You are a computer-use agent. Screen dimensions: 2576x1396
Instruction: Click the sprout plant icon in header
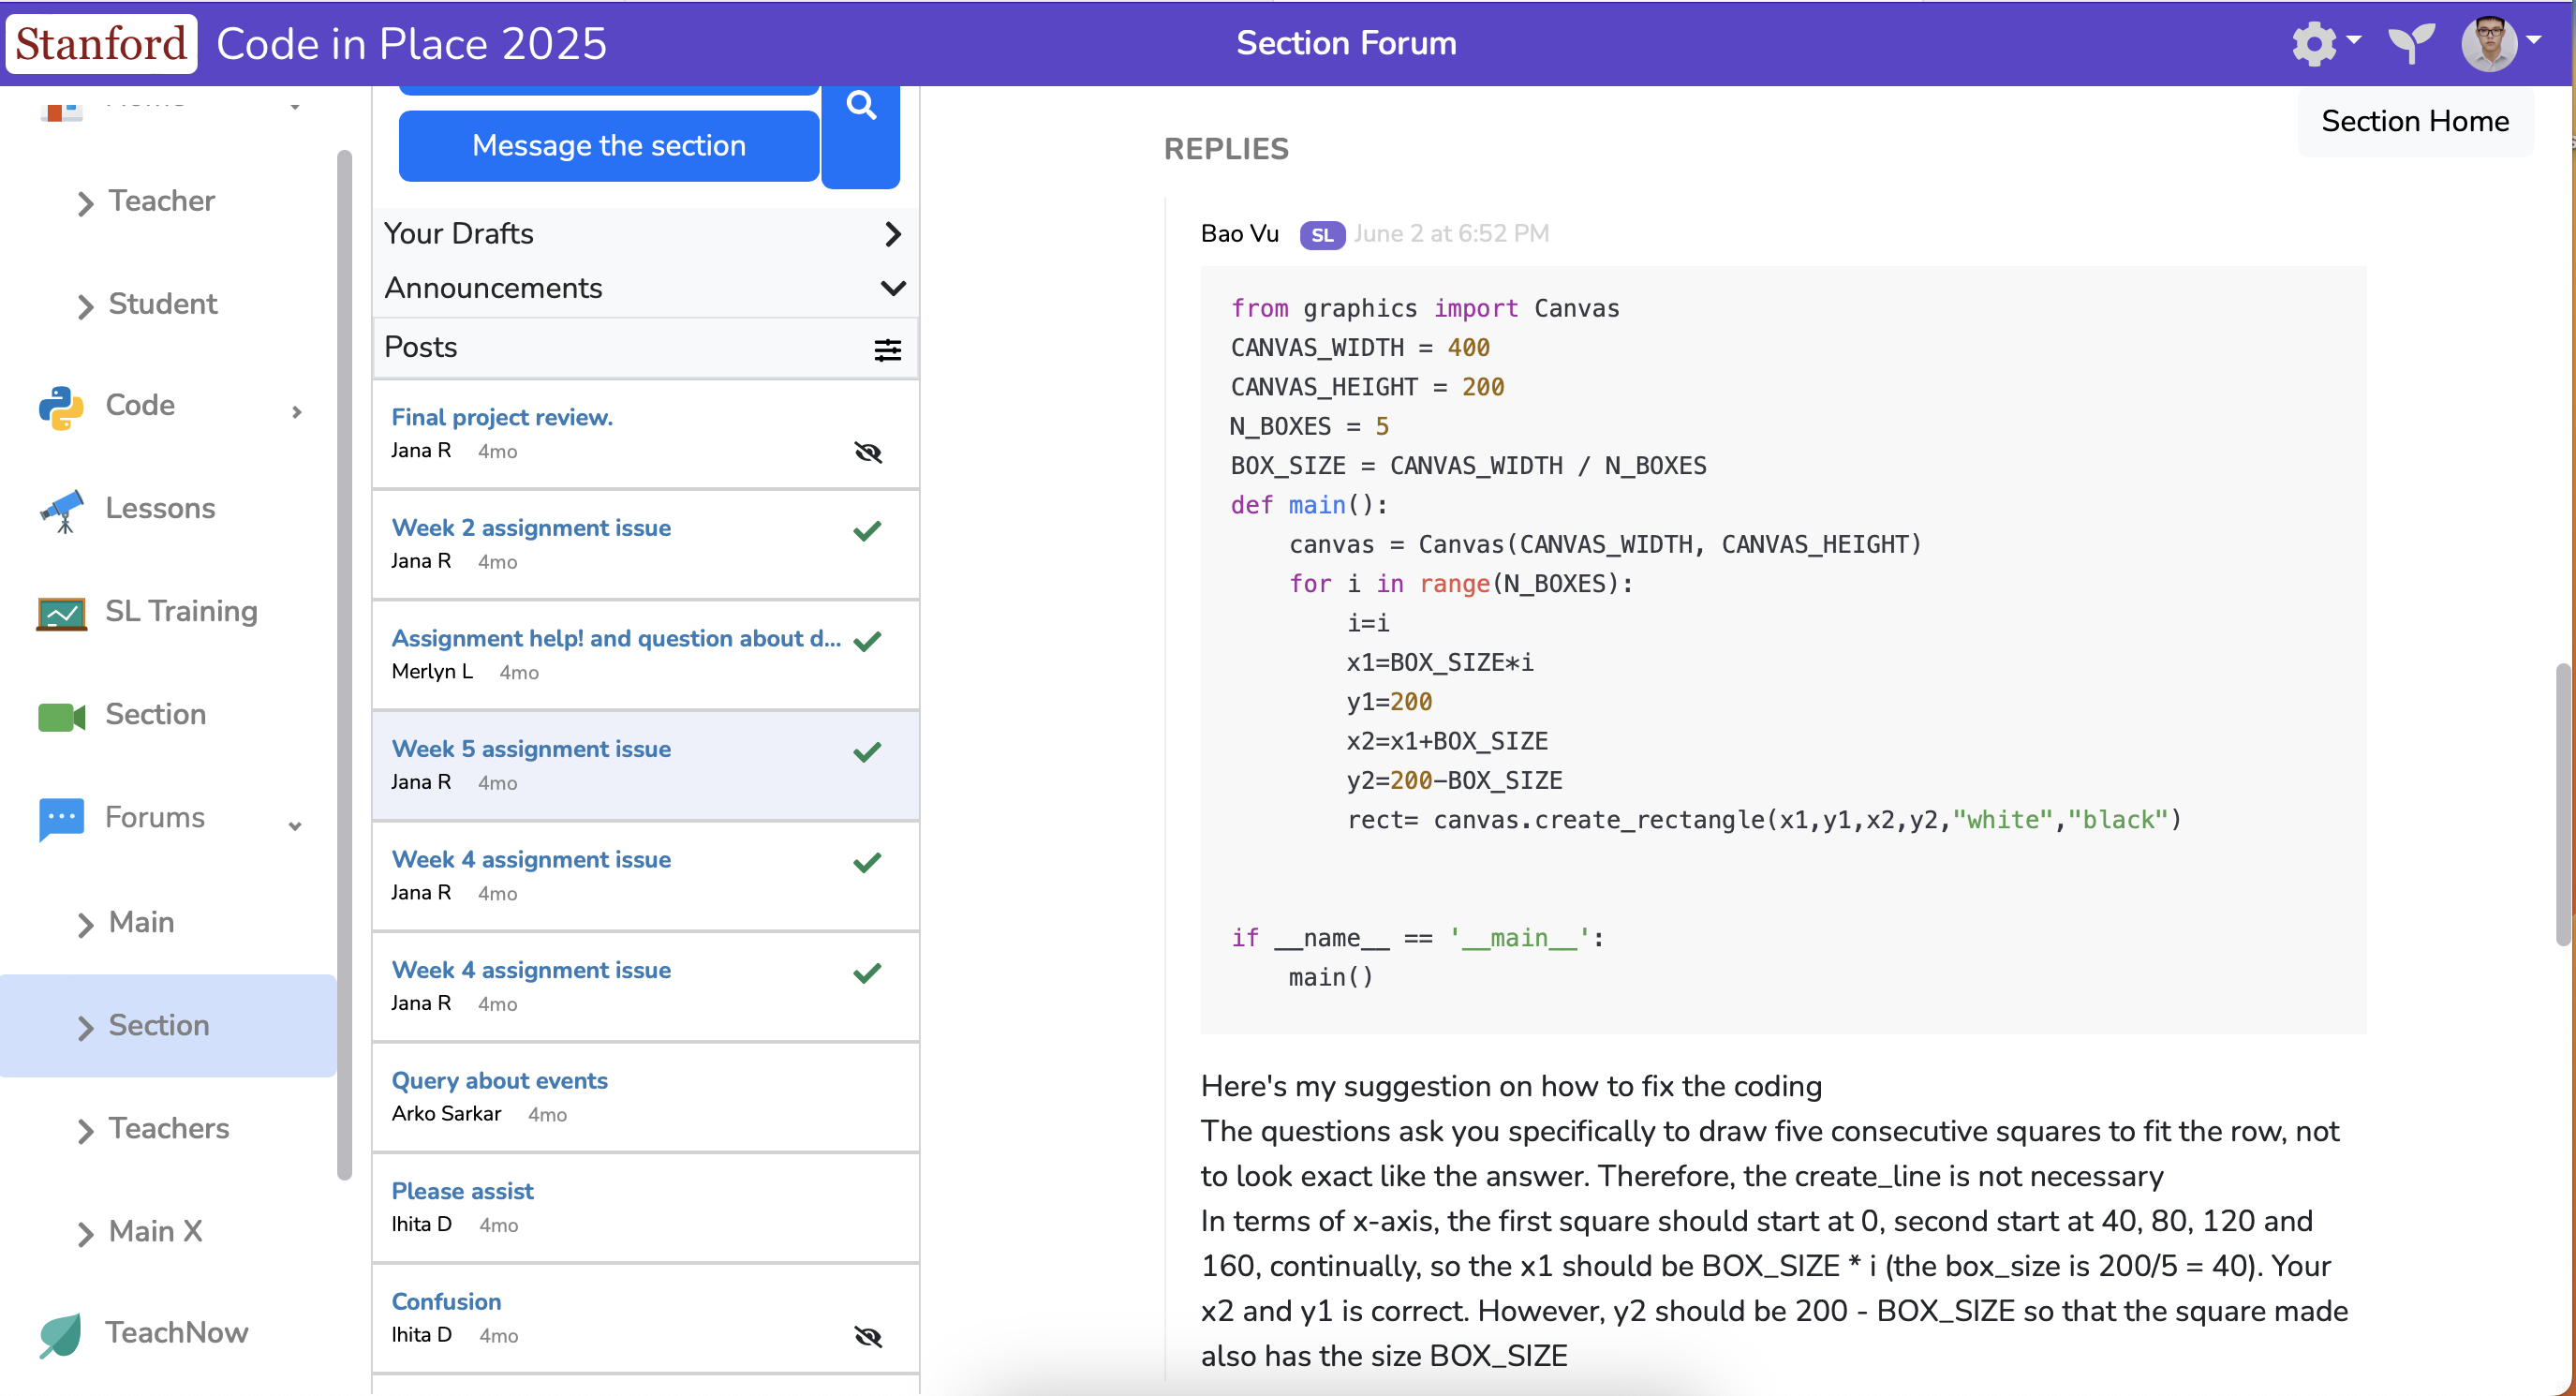pyautogui.click(x=2411, y=44)
